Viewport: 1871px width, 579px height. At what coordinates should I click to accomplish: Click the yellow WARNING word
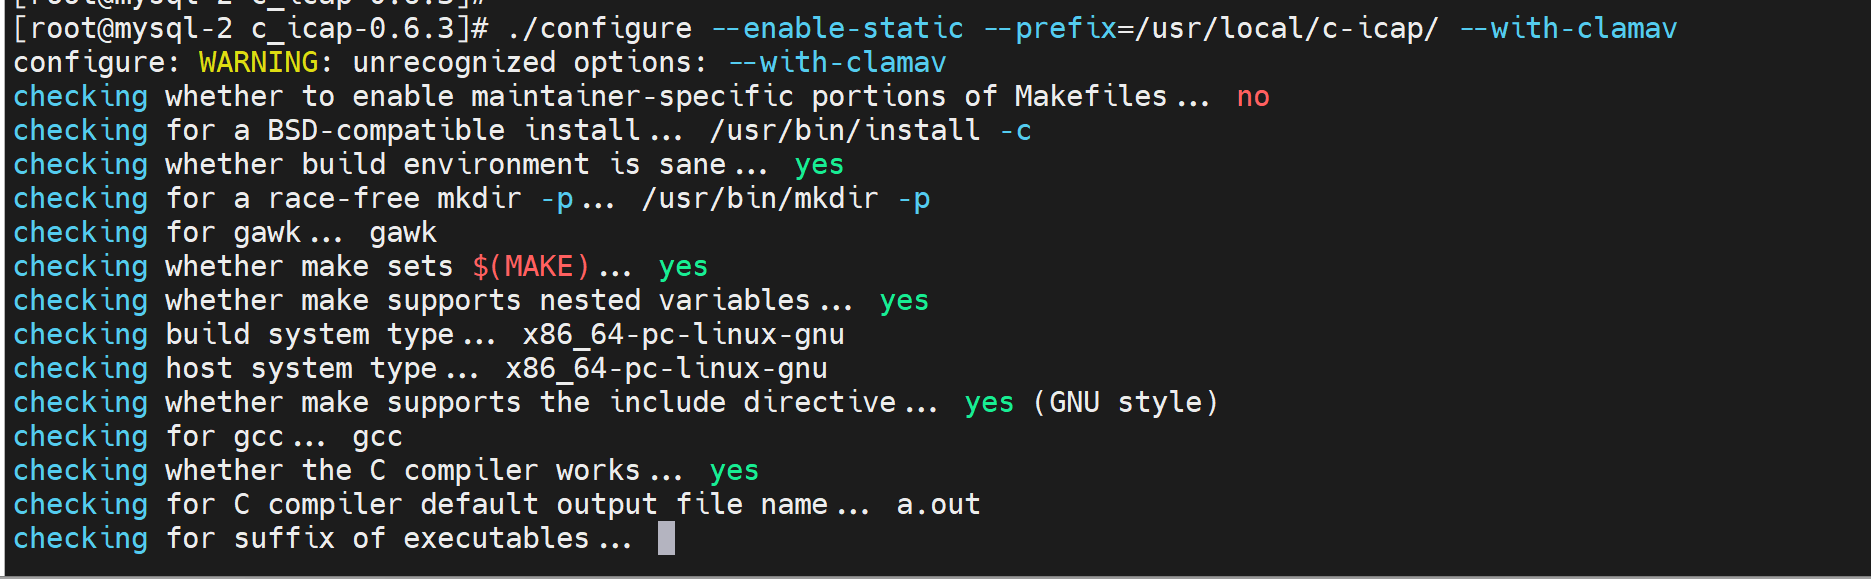point(258,62)
